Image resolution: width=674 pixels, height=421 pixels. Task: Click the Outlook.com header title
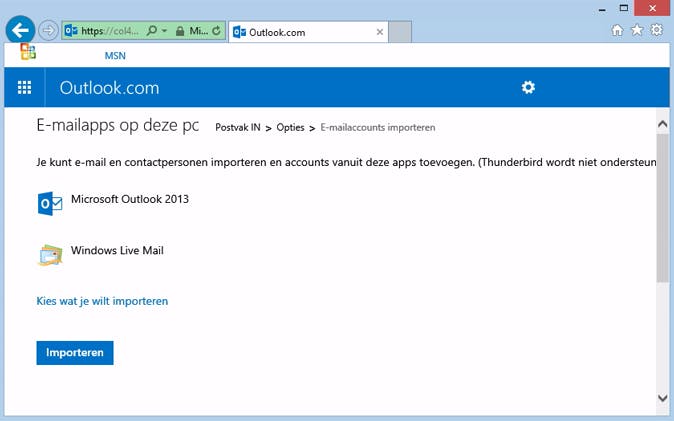pyautogui.click(x=109, y=88)
